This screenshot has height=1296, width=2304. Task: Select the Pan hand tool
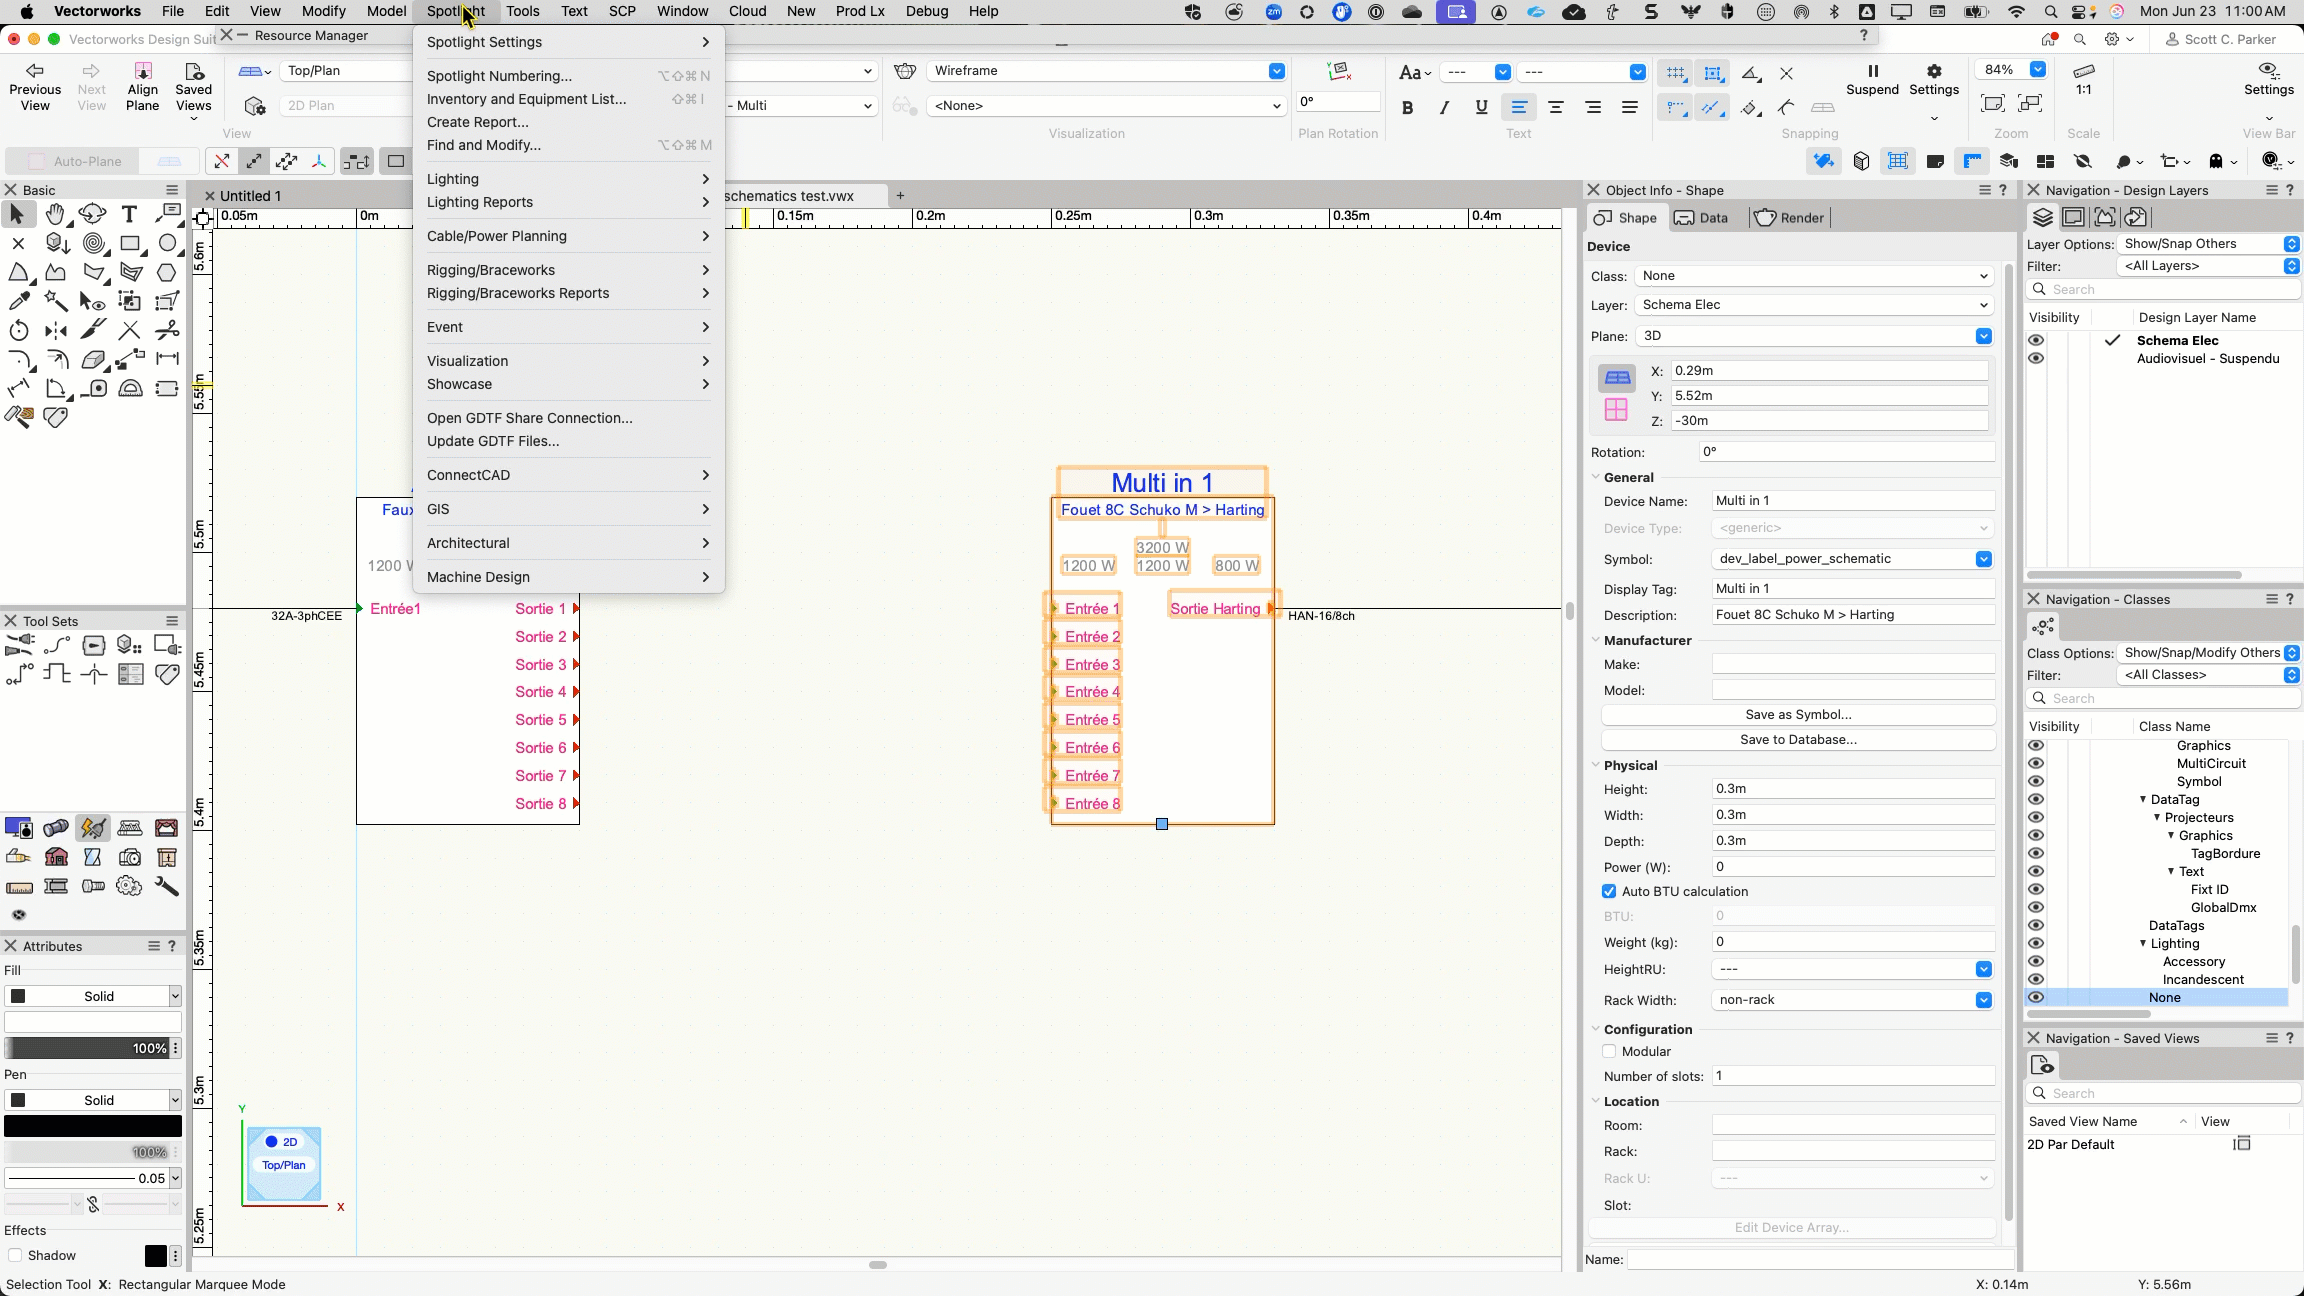tap(56, 214)
